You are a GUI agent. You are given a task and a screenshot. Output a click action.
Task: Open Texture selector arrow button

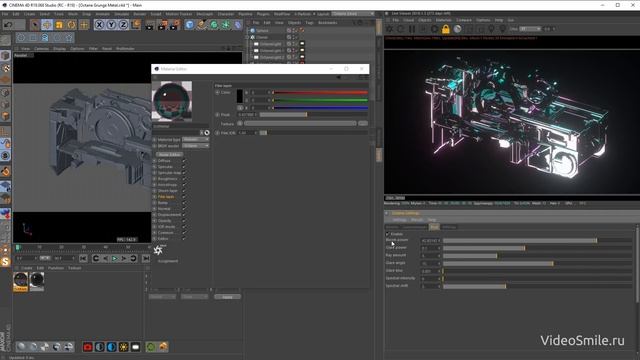tap(240, 124)
